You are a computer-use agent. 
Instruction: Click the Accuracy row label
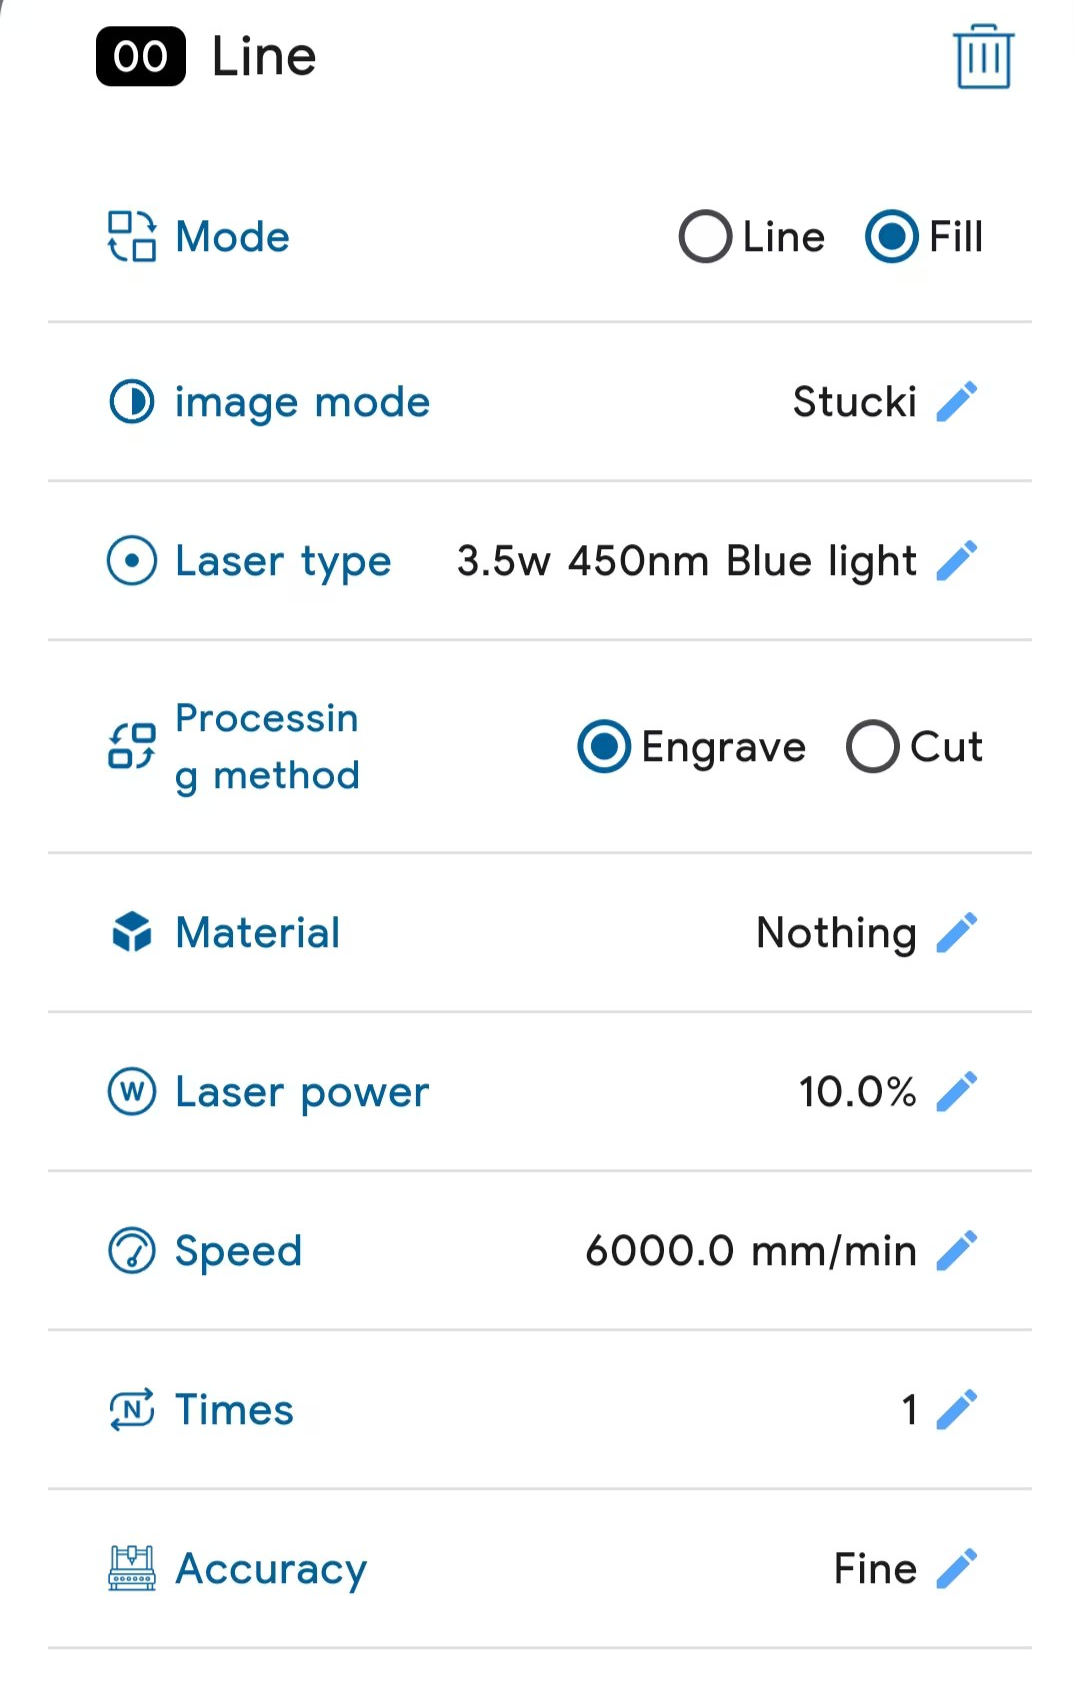(271, 1569)
